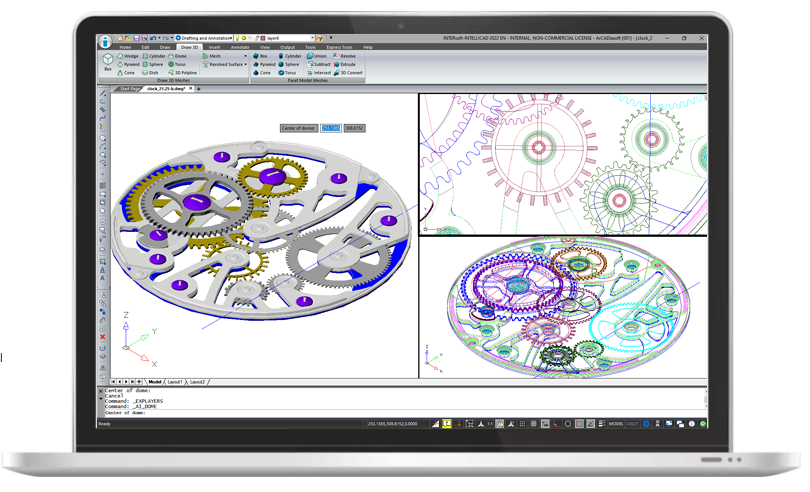
Task: Switch to the Layout1 tab
Action: point(175,382)
